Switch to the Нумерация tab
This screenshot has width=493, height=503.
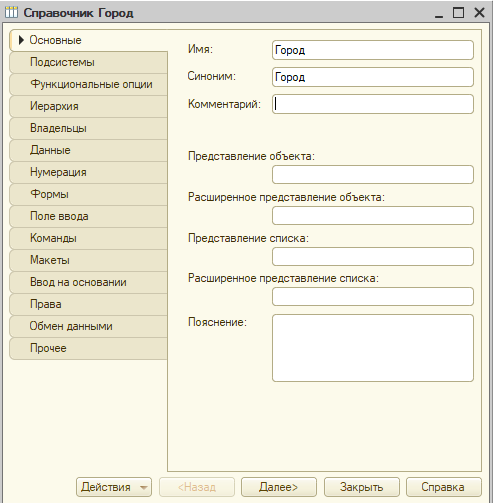pos(88,172)
